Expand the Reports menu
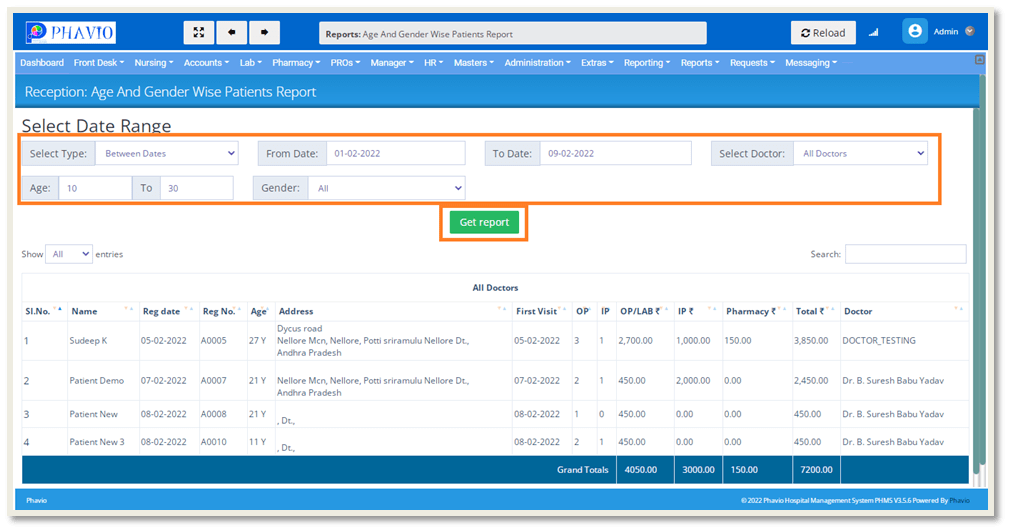Screen dimensions: 1009x531 (700, 62)
